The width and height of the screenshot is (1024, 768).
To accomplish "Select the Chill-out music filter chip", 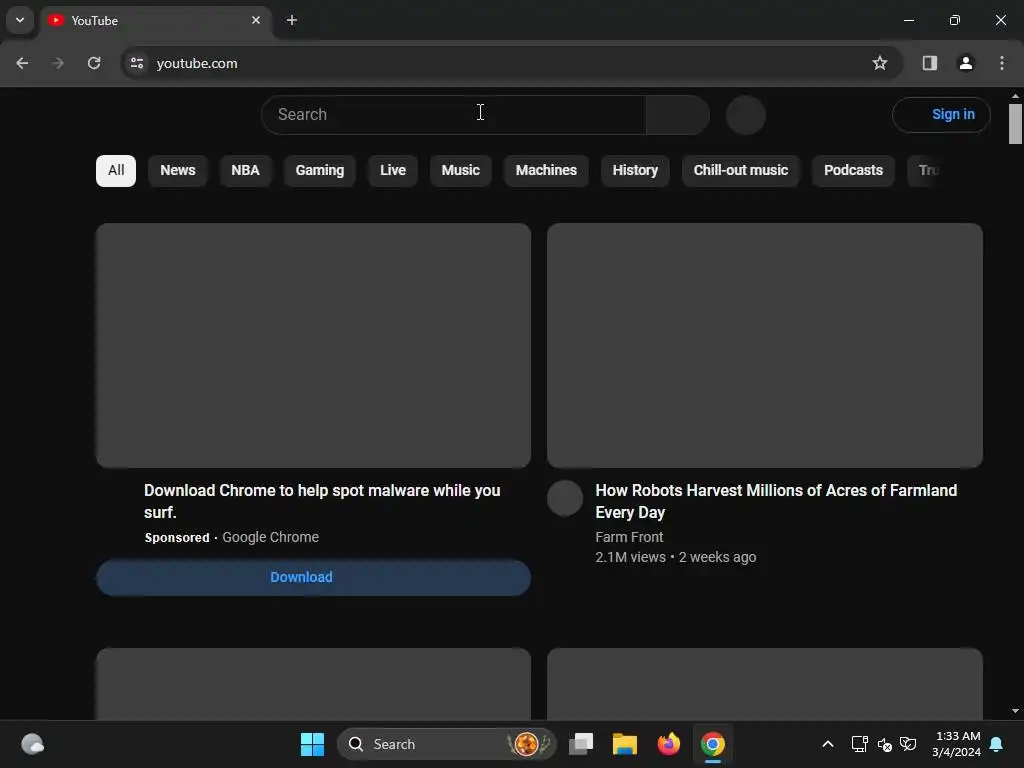I will [x=741, y=170].
